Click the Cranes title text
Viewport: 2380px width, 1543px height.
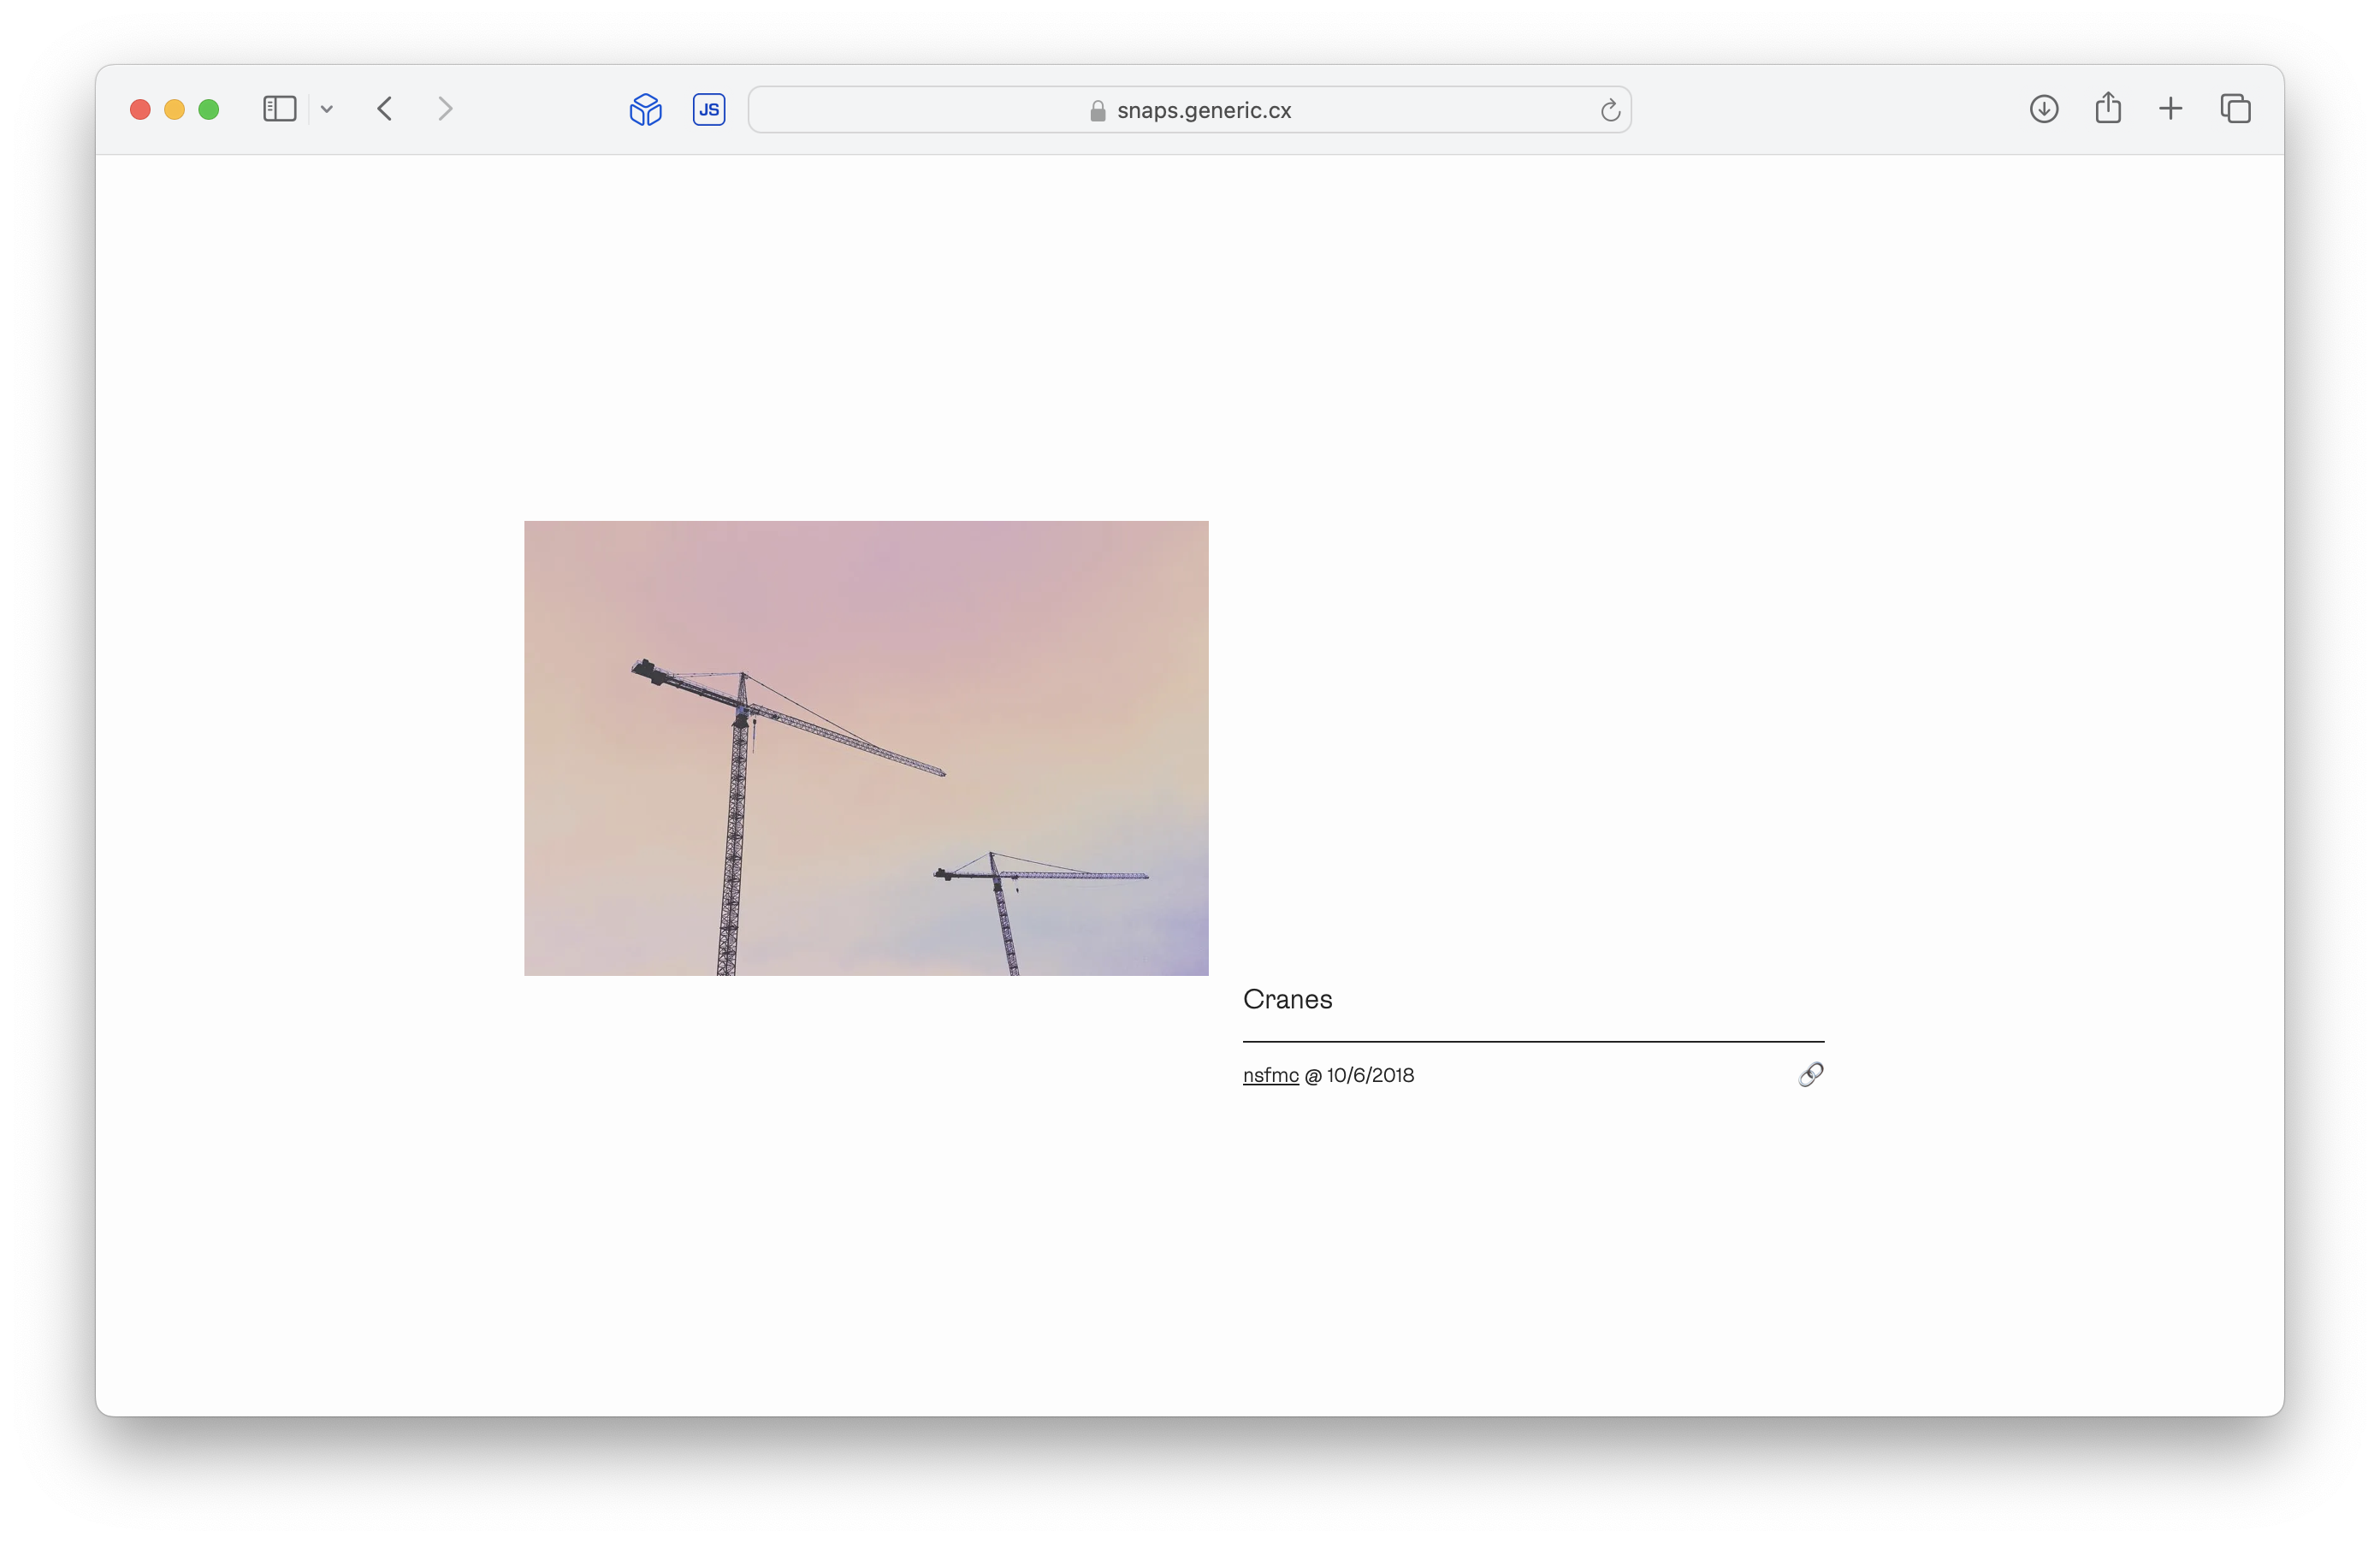[x=1287, y=999]
